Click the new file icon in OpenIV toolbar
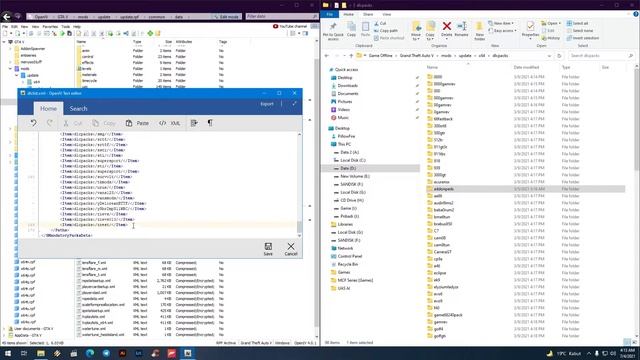Screen dimensions: 640x360 click(x=5, y=33)
